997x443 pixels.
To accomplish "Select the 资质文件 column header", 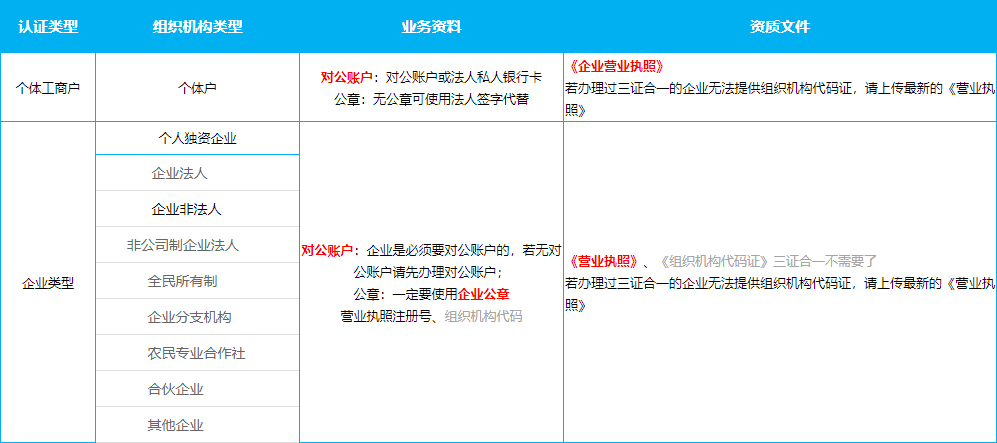I will coord(779,27).
